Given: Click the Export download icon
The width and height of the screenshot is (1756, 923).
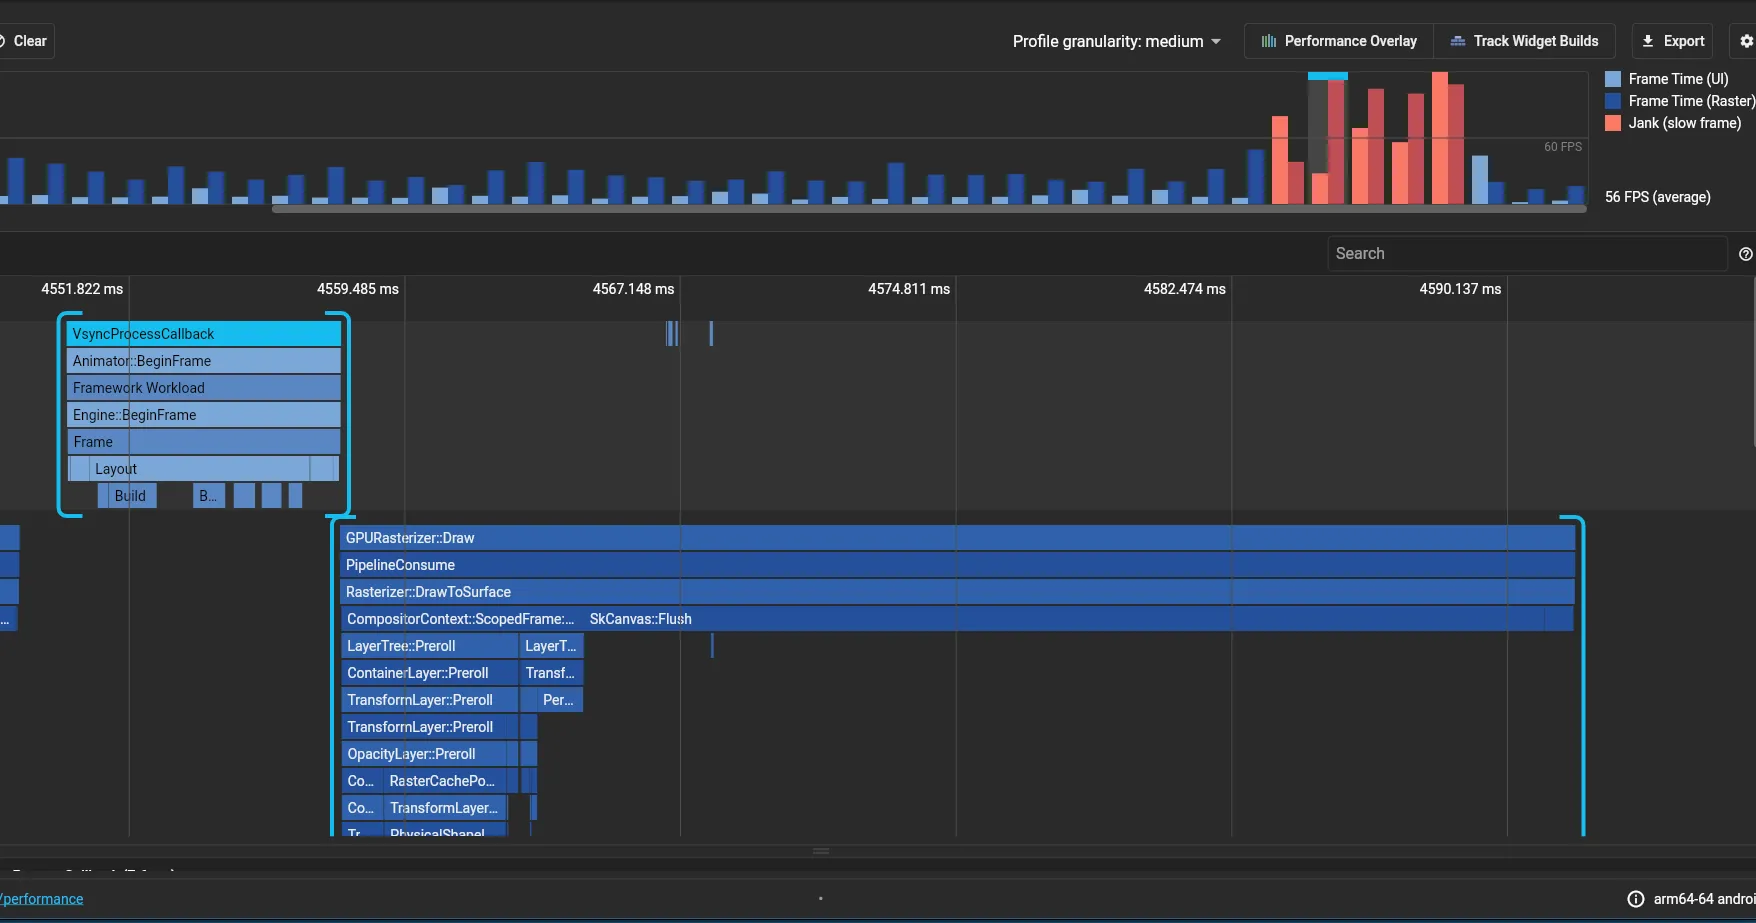Looking at the screenshot, I should click(x=1648, y=41).
